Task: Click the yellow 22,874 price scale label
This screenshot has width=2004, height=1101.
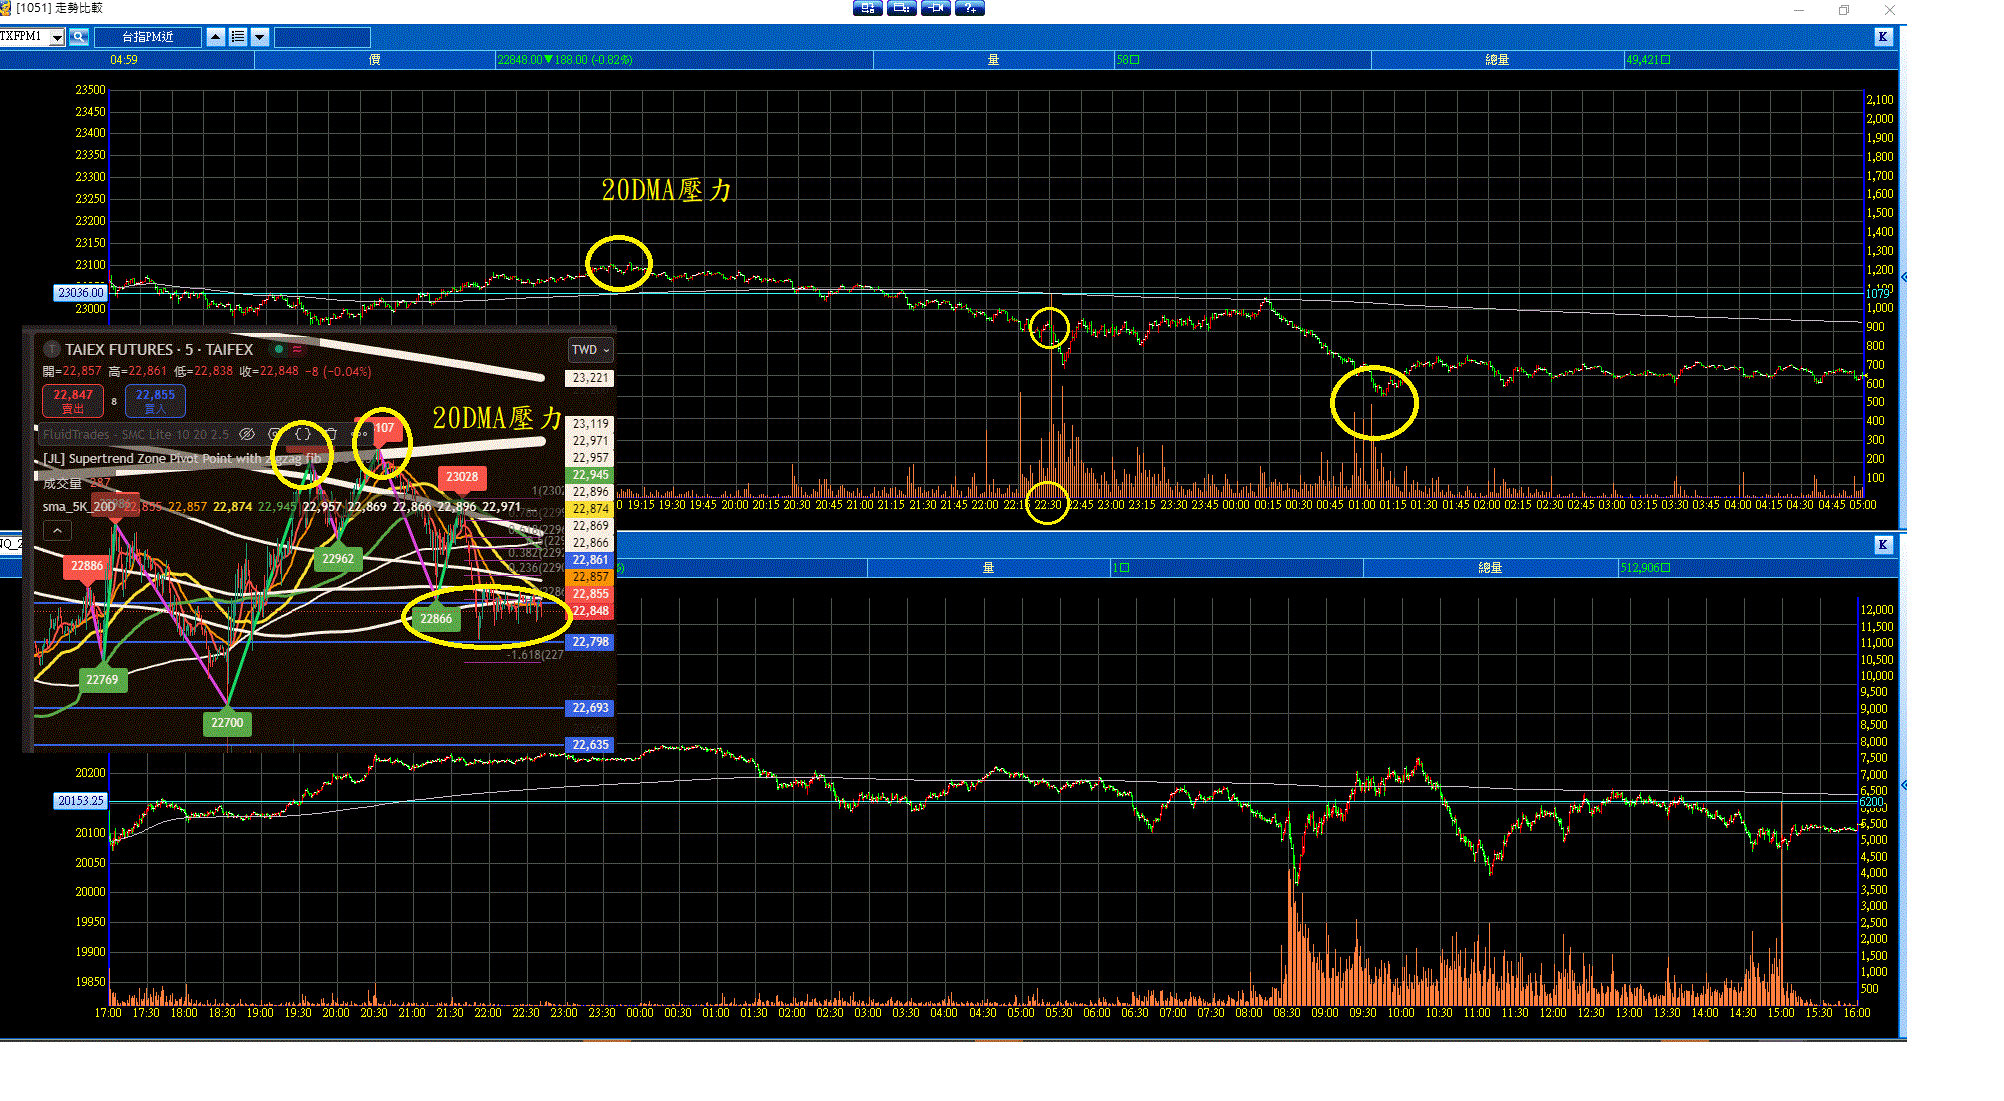Action: pyautogui.click(x=590, y=509)
